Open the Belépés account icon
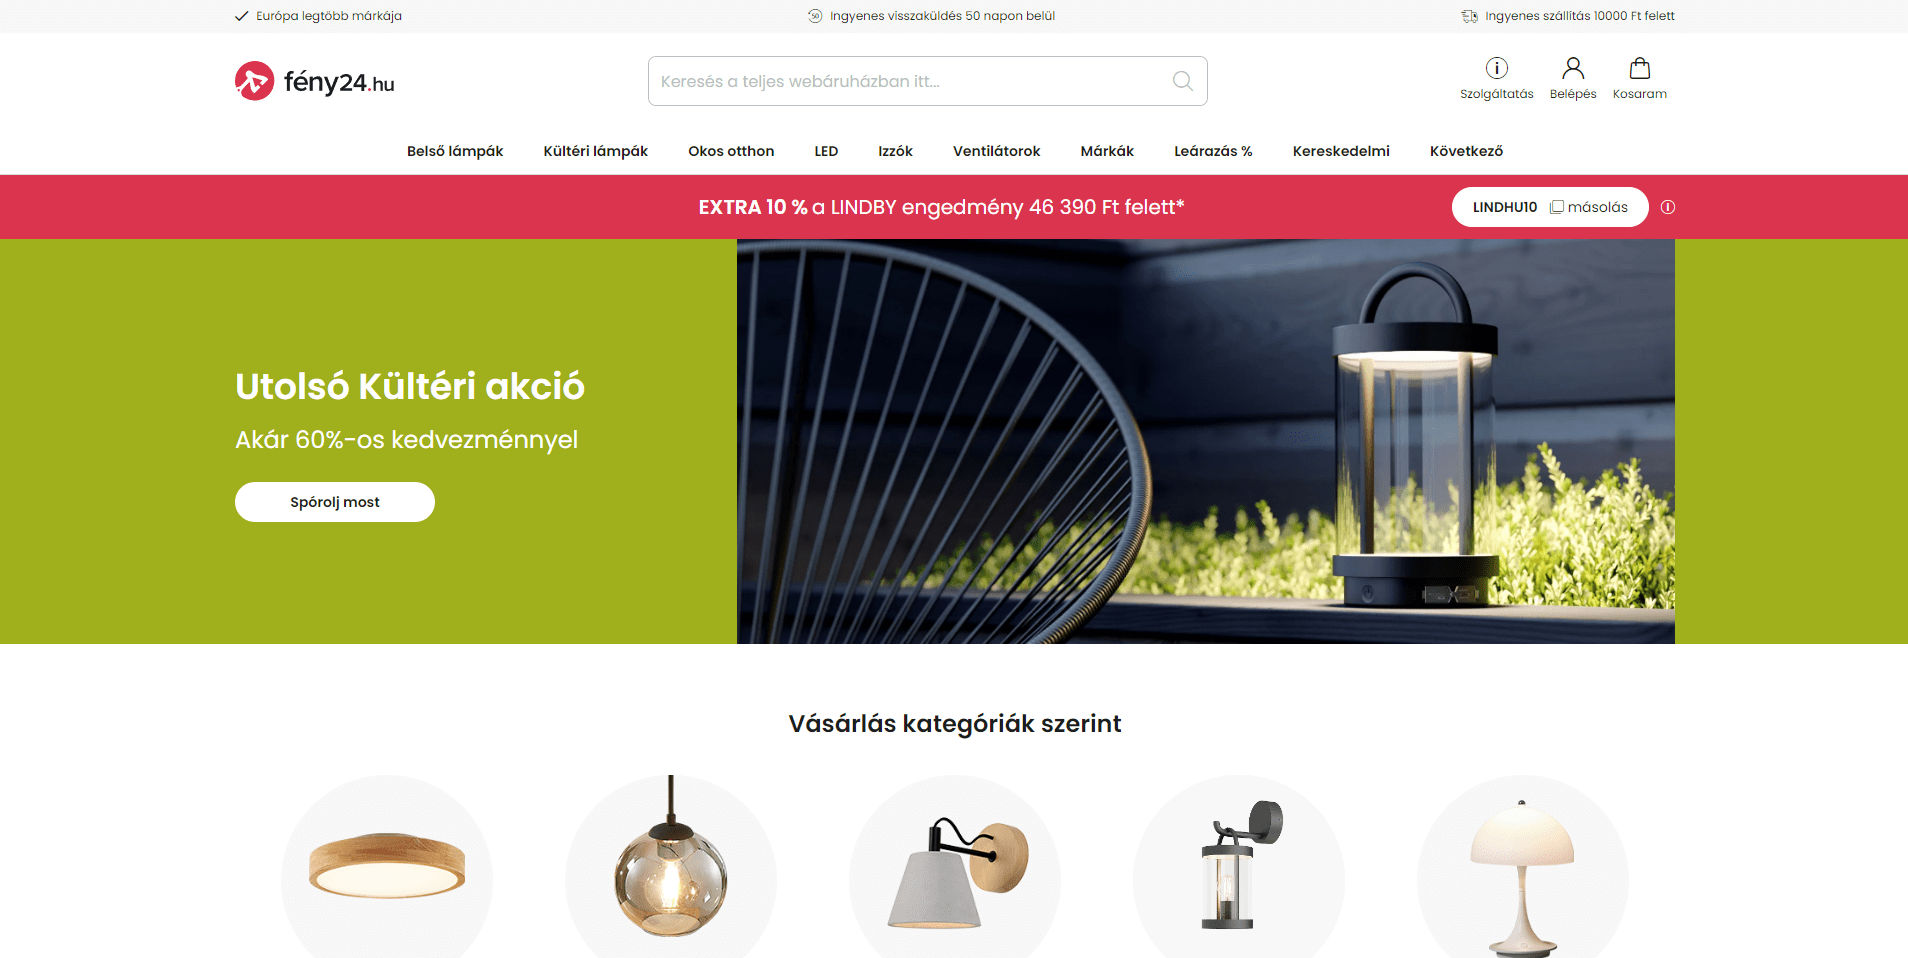Screen dimensions: 1908x958 click(x=1573, y=68)
